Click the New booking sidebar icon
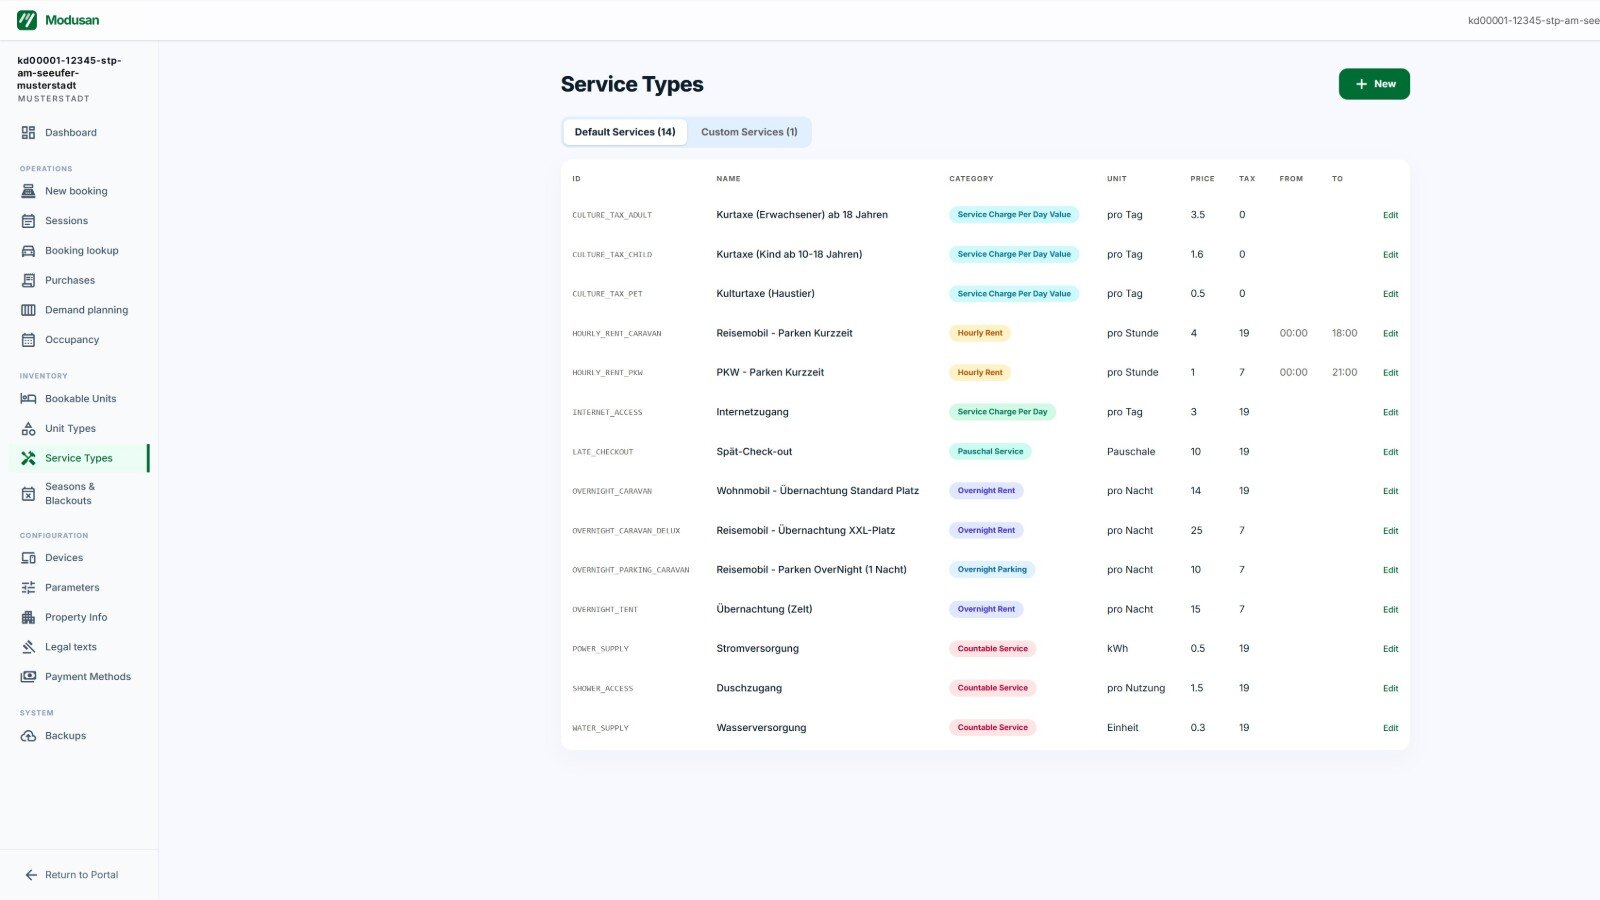 [28, 191]
